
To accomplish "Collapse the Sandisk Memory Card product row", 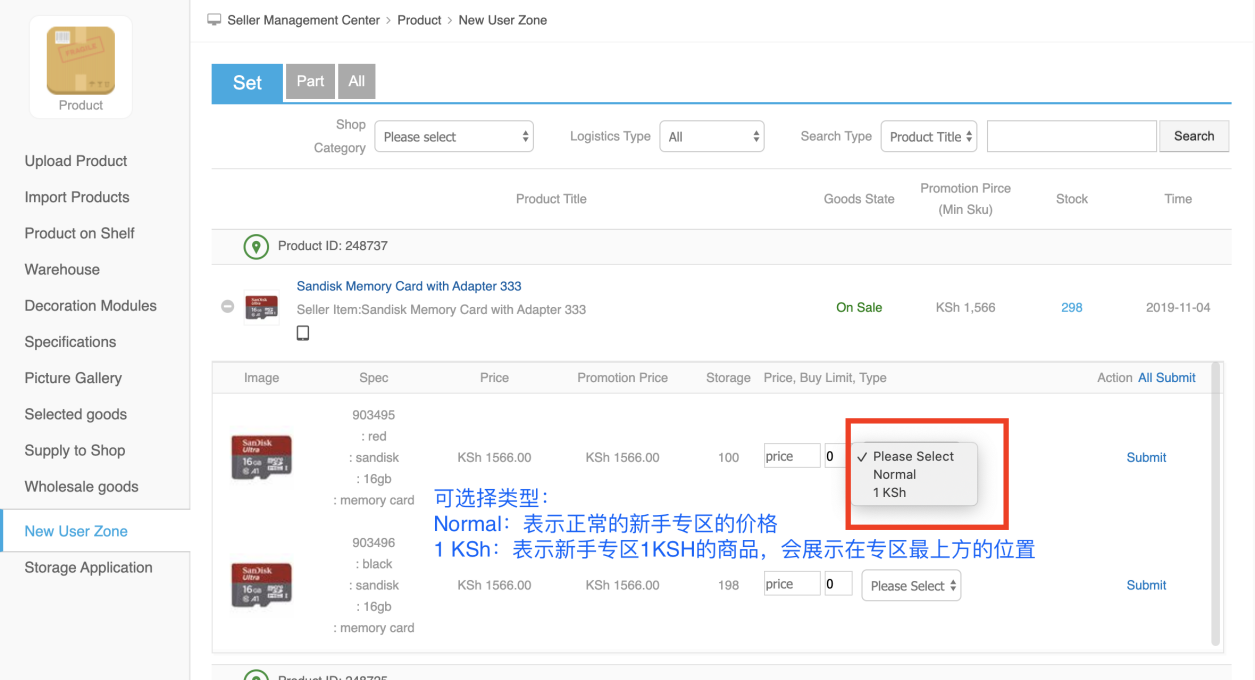I will 227,307.
